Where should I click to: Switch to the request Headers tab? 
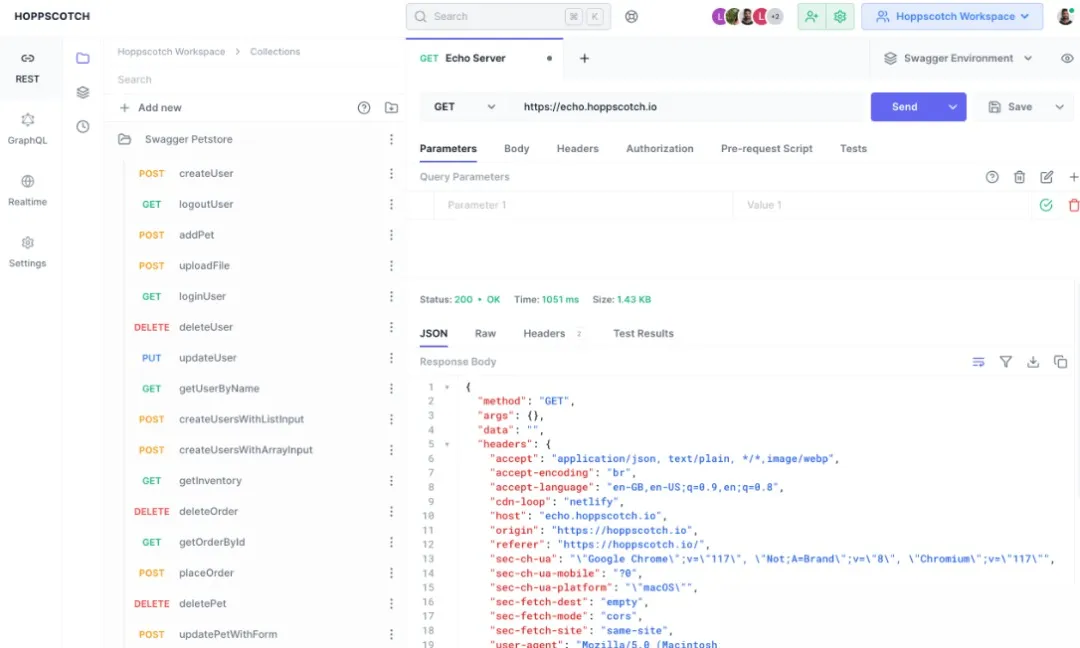[x=577, y=149]
